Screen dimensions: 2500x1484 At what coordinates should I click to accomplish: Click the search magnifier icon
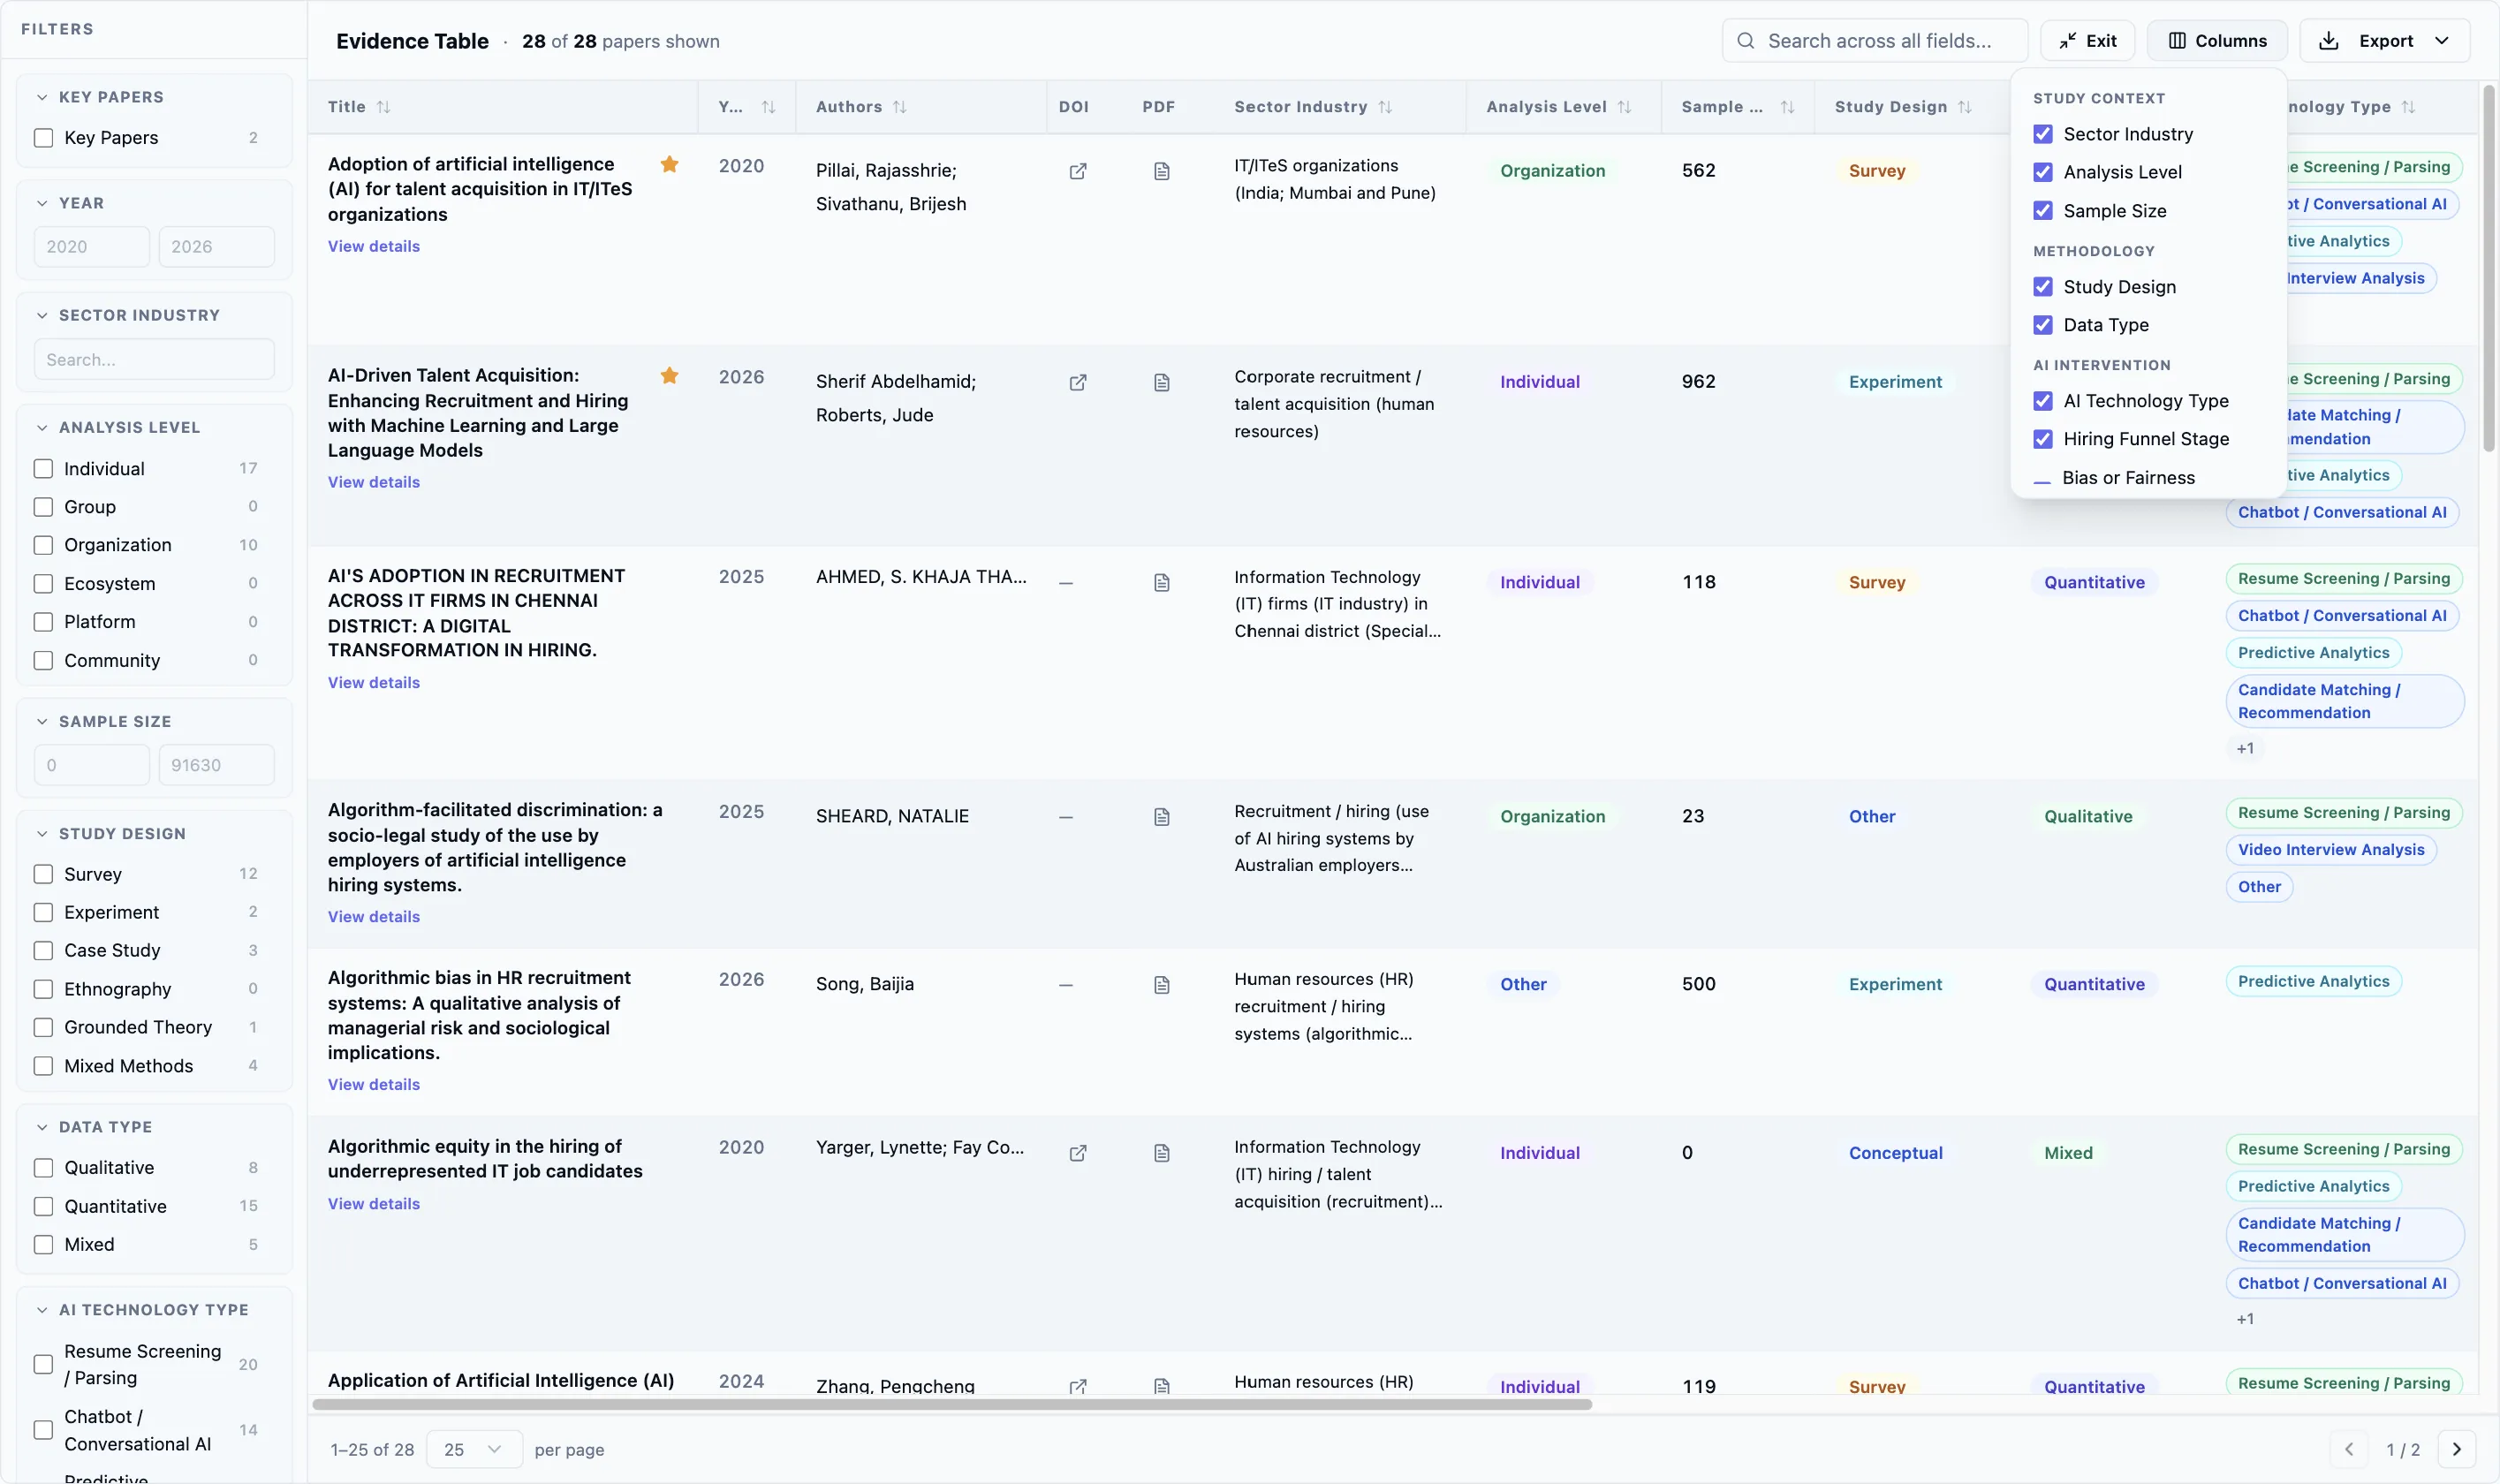(1745, 41)
